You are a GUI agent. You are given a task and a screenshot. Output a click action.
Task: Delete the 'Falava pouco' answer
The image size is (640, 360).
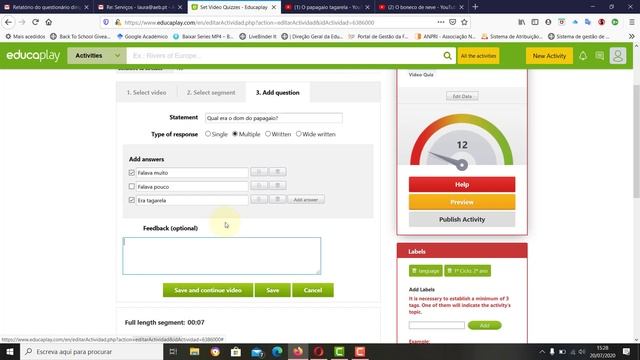click(x=278, y=186)
